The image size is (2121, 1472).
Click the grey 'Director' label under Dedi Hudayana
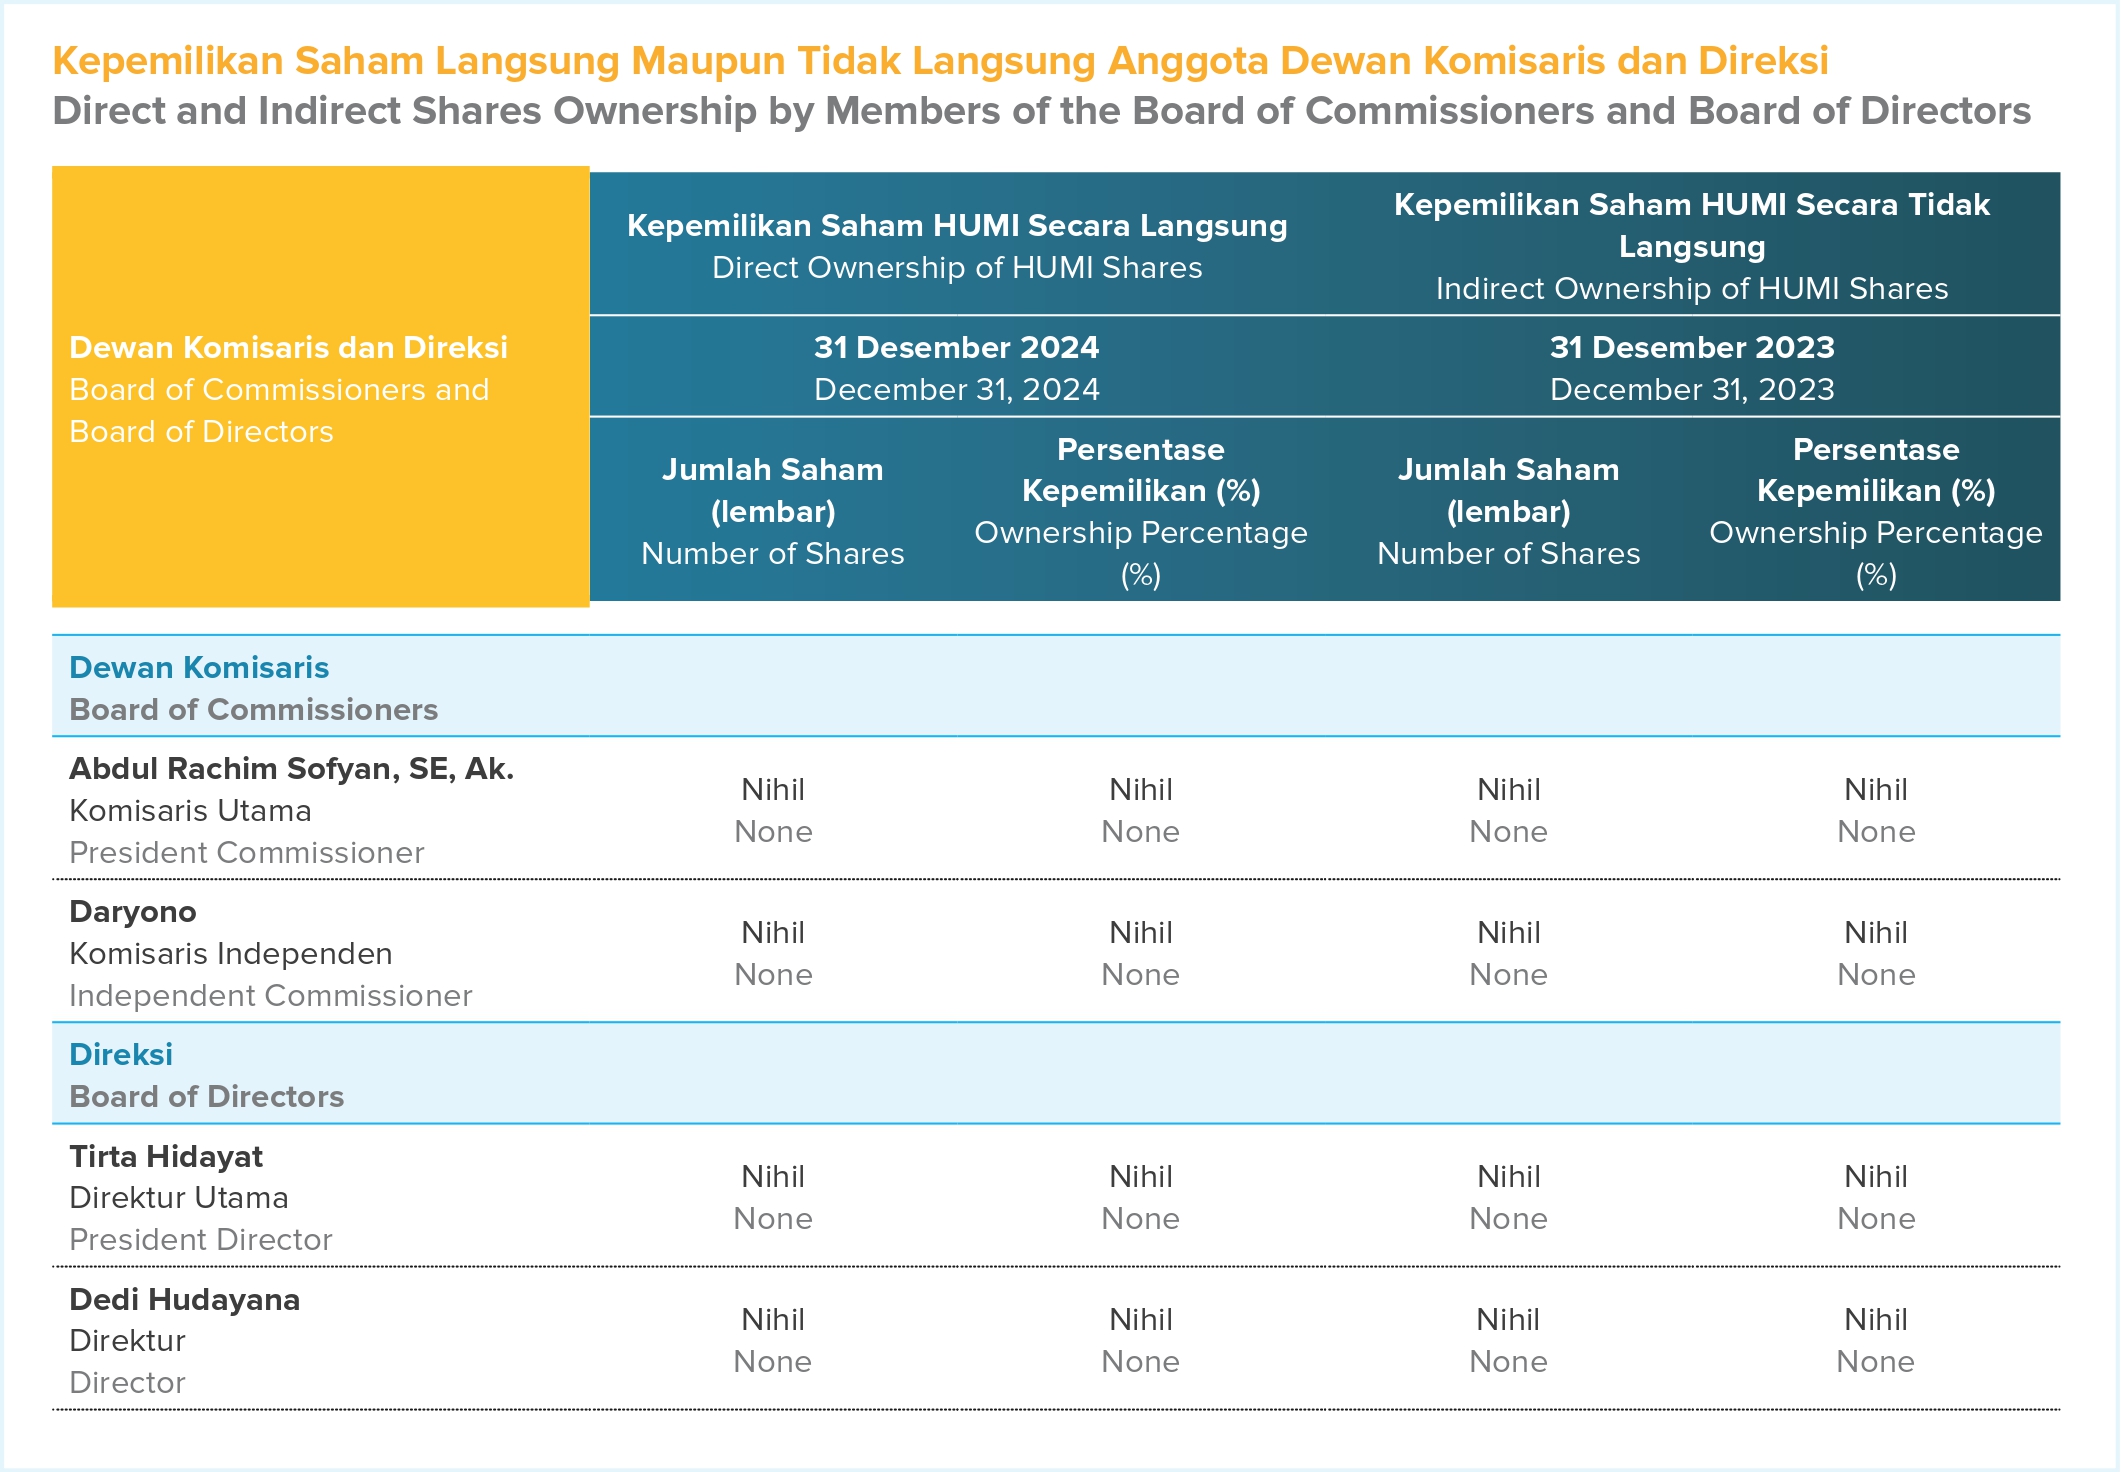tap(127, 1383)
